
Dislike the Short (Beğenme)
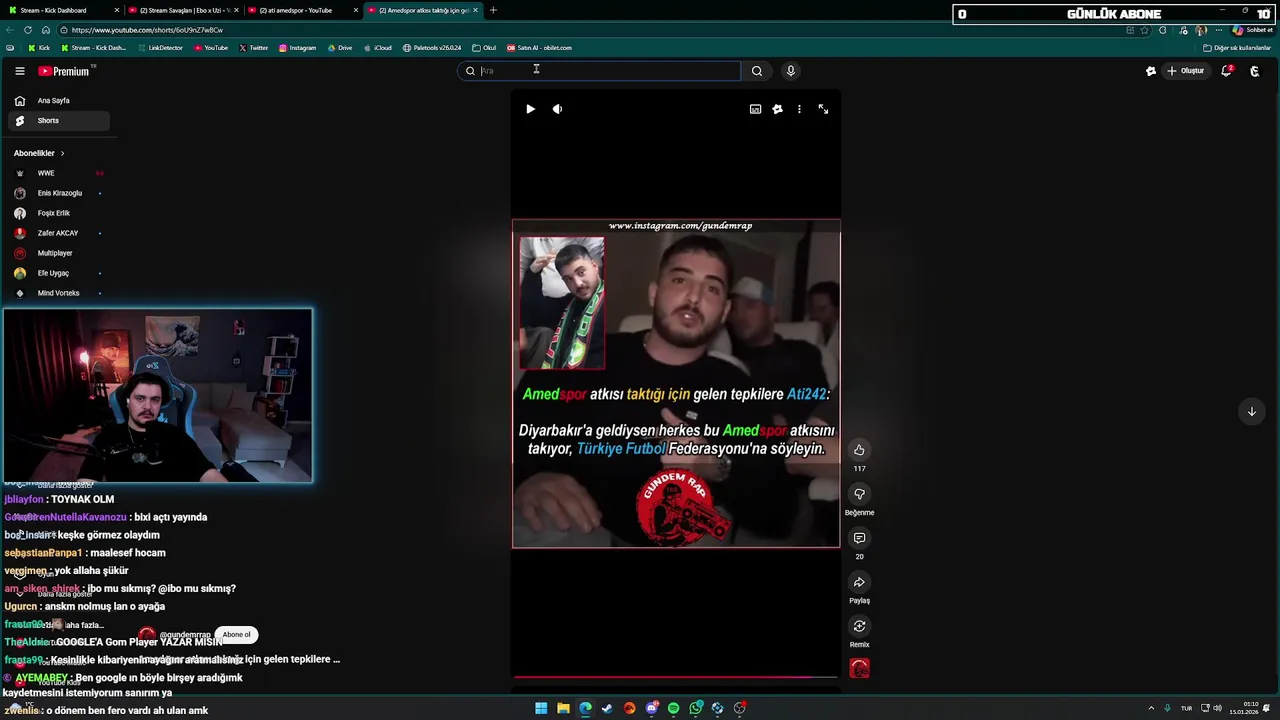point(859,494)
